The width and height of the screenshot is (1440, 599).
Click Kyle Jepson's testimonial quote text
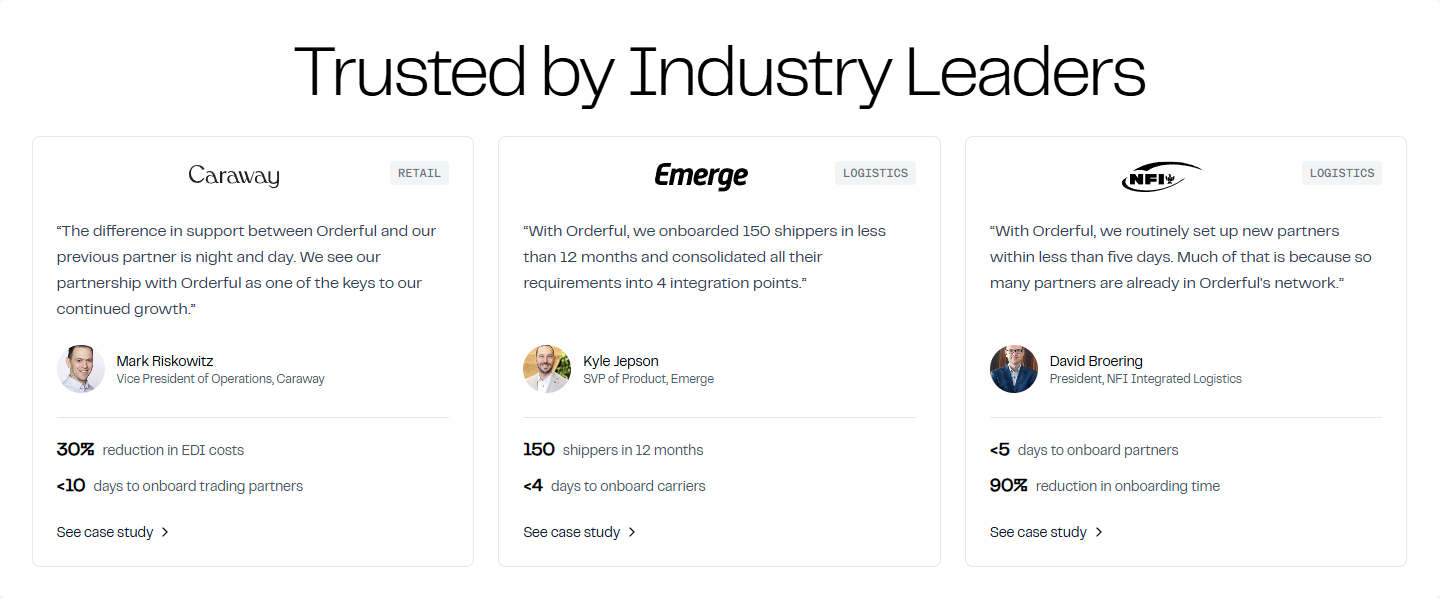click(703, 256)
